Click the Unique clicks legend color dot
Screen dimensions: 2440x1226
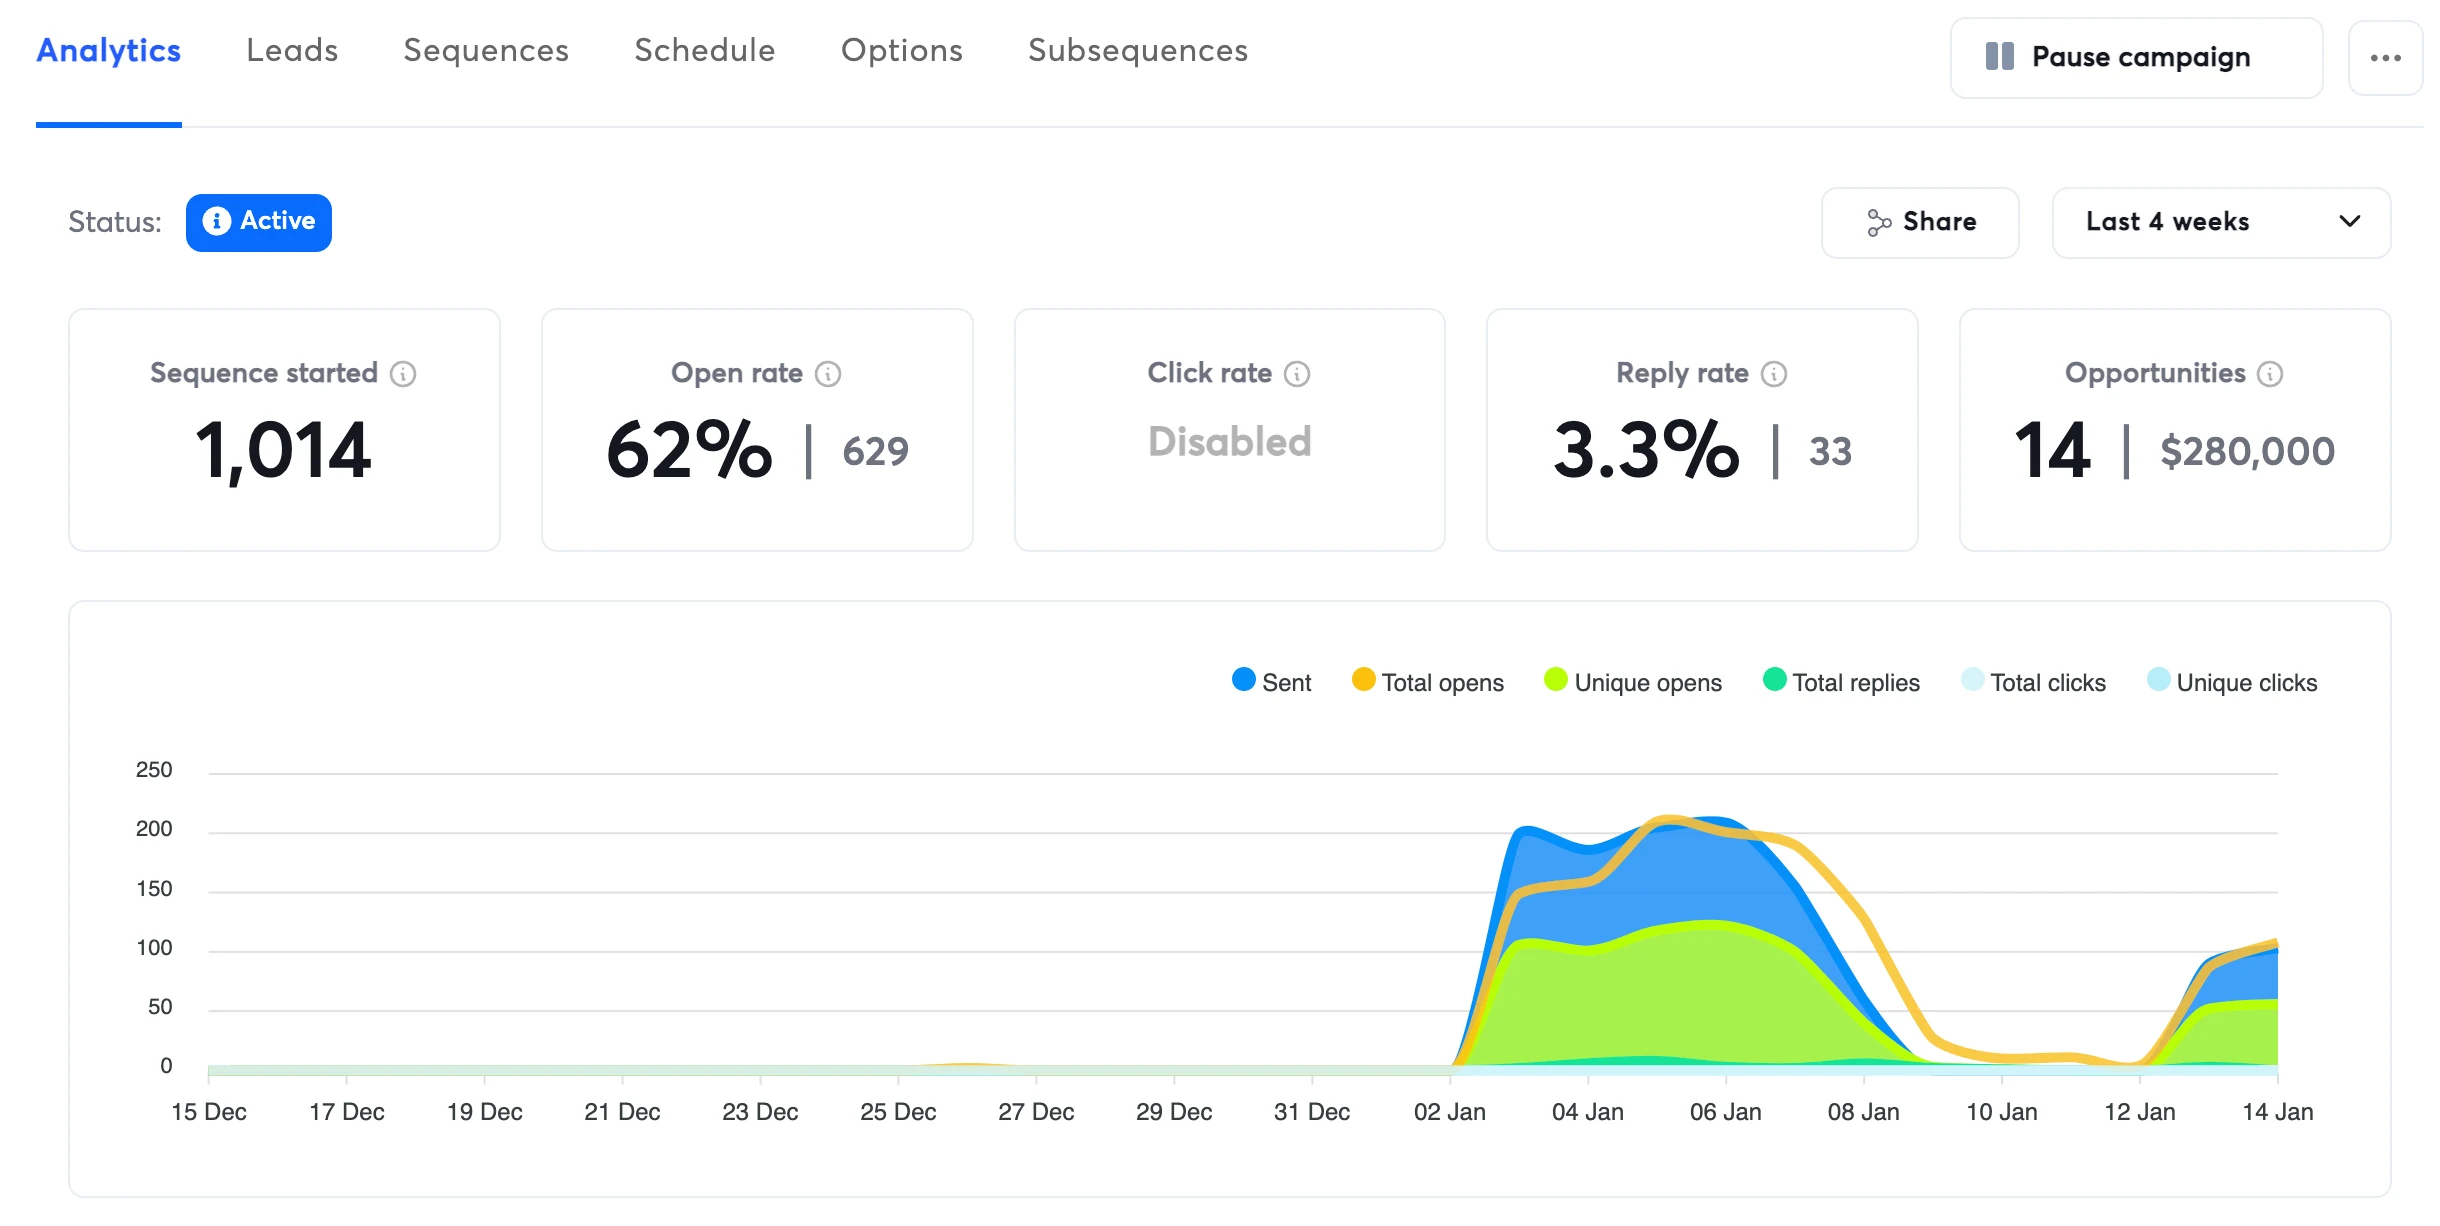coord(2158,680)
